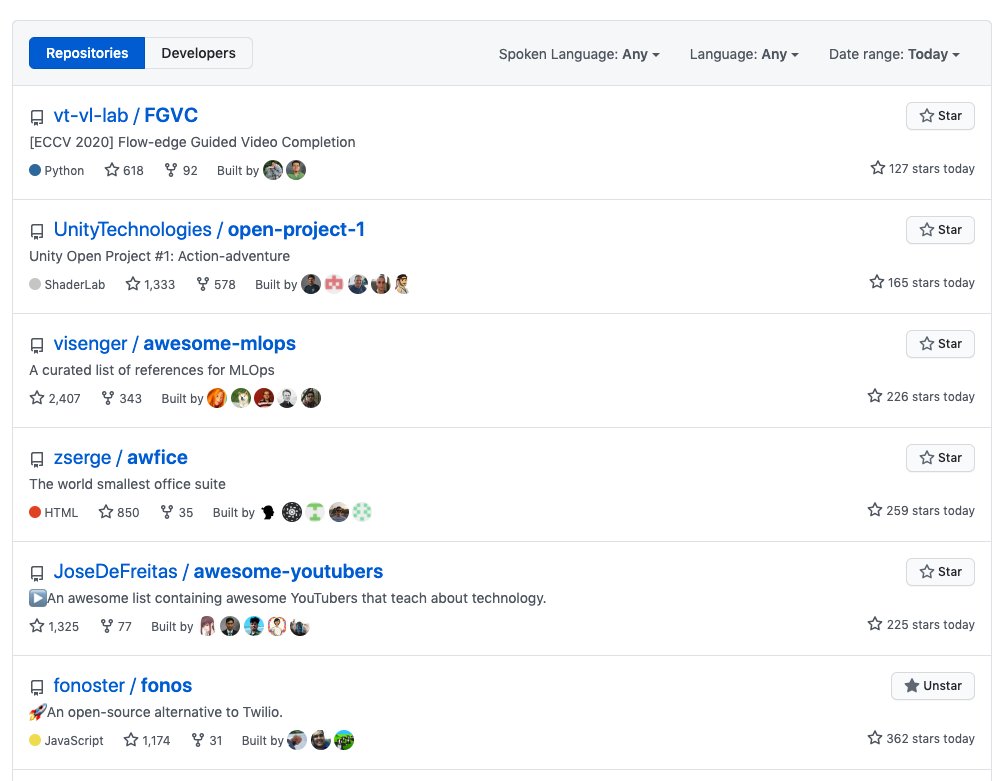Star the awesome-youtubers repository
The width and height of the screenshot is (1002, 781).
tap(940, 572)
